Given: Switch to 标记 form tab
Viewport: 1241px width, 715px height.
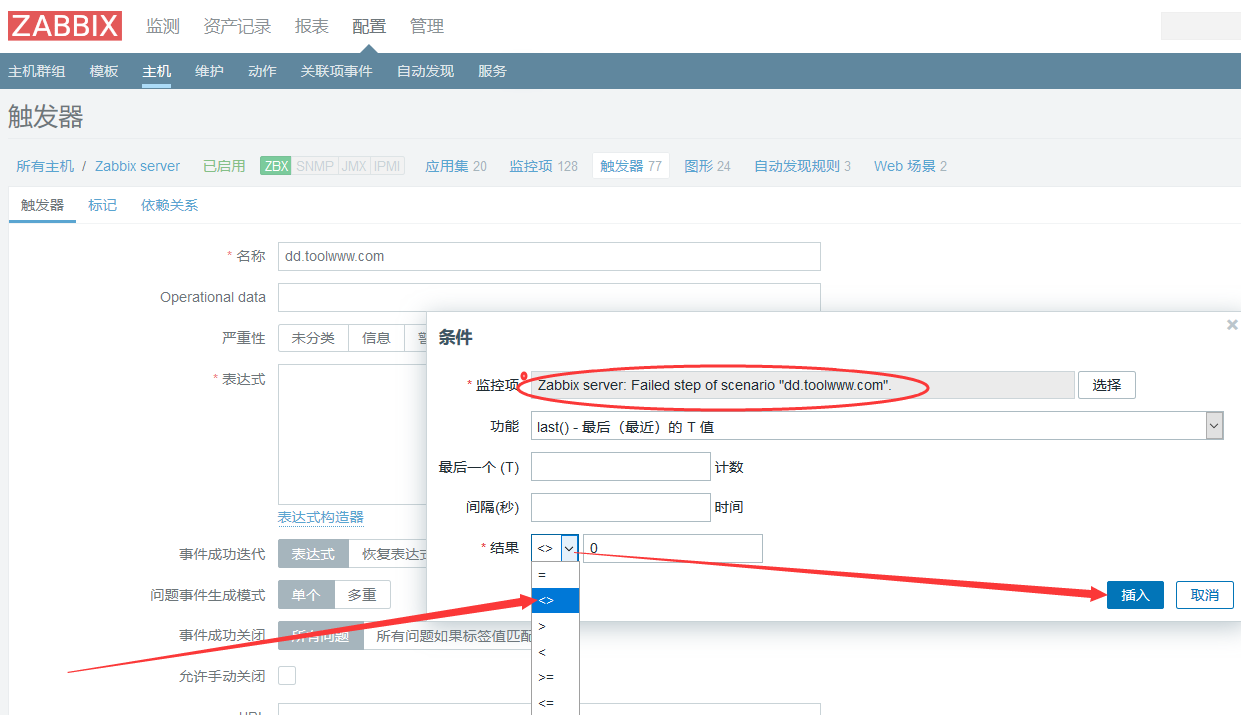Looking at the screenshot, I should point(102,205).
